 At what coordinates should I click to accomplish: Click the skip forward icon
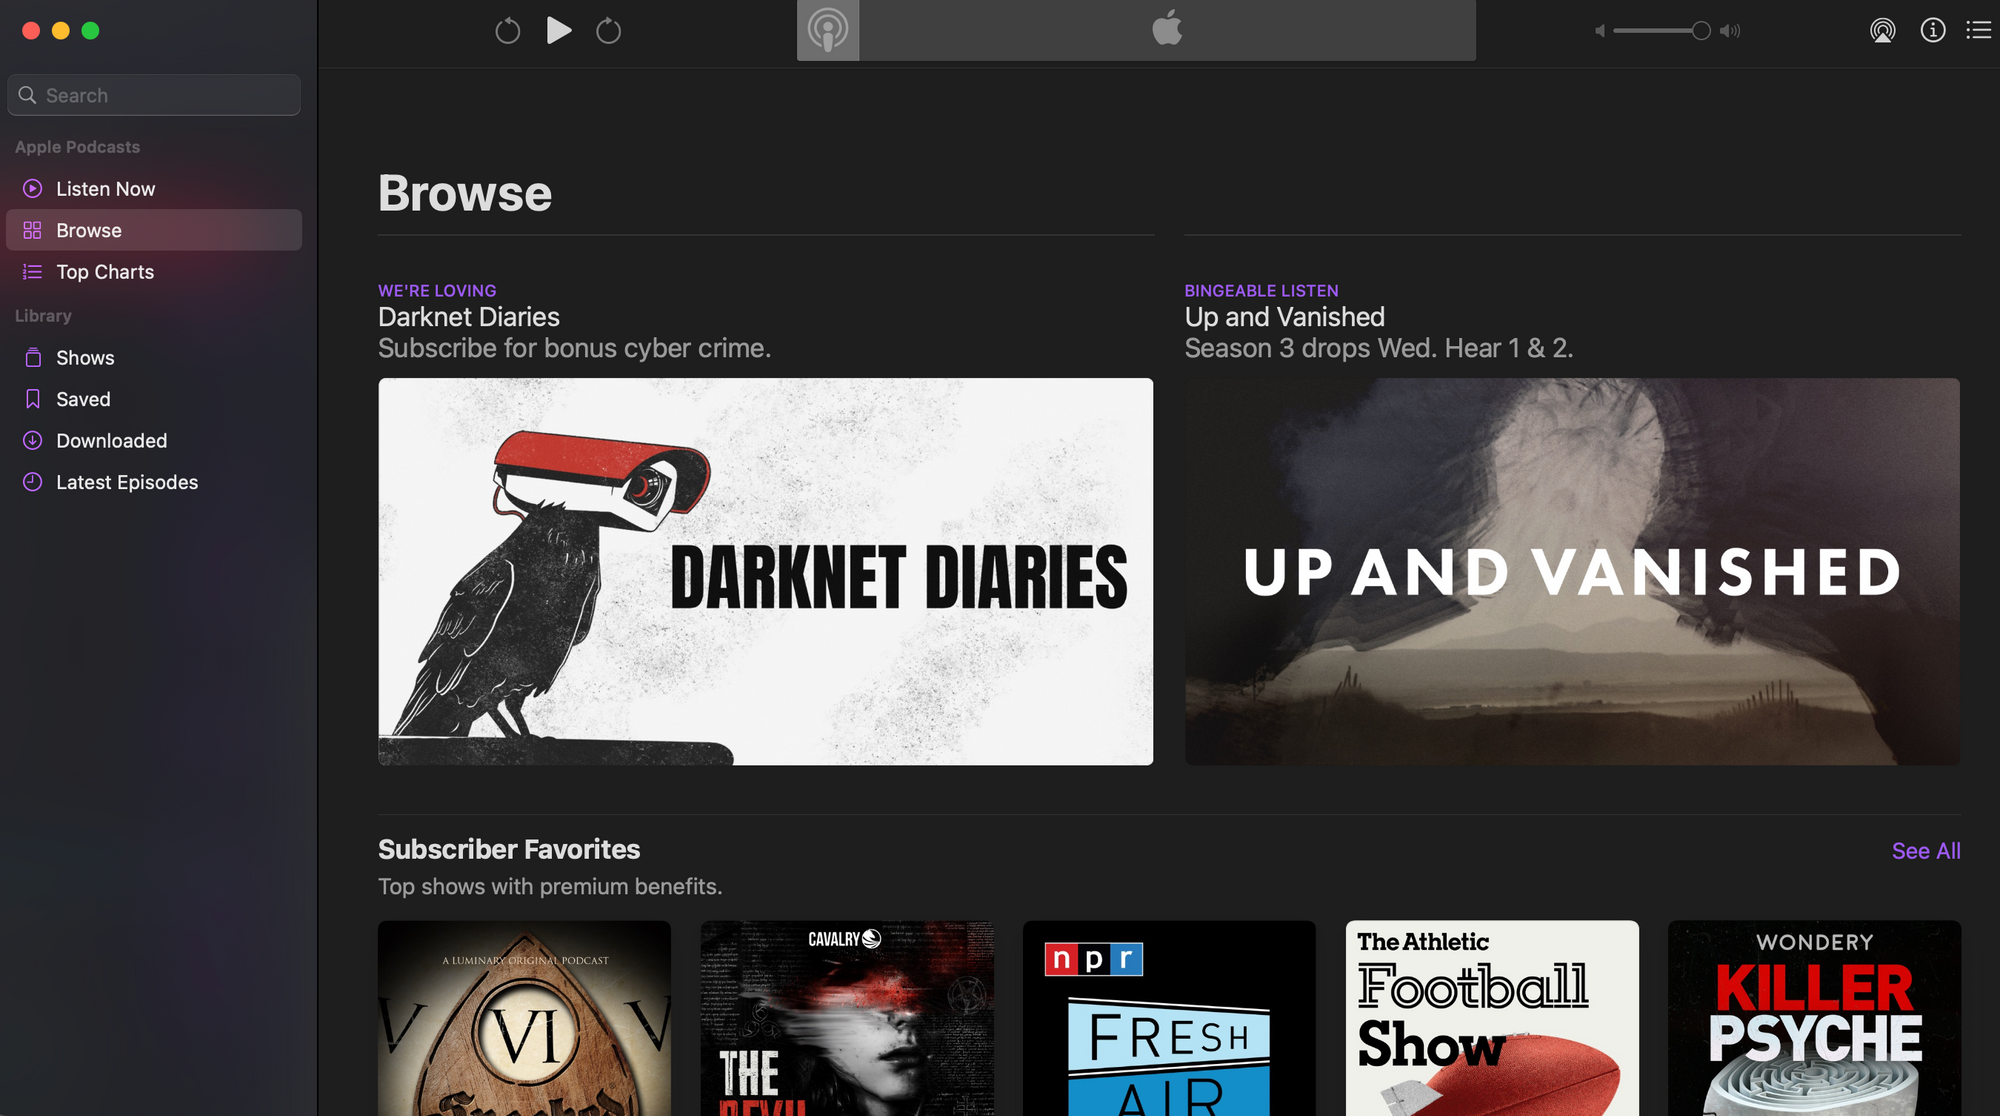608,31
